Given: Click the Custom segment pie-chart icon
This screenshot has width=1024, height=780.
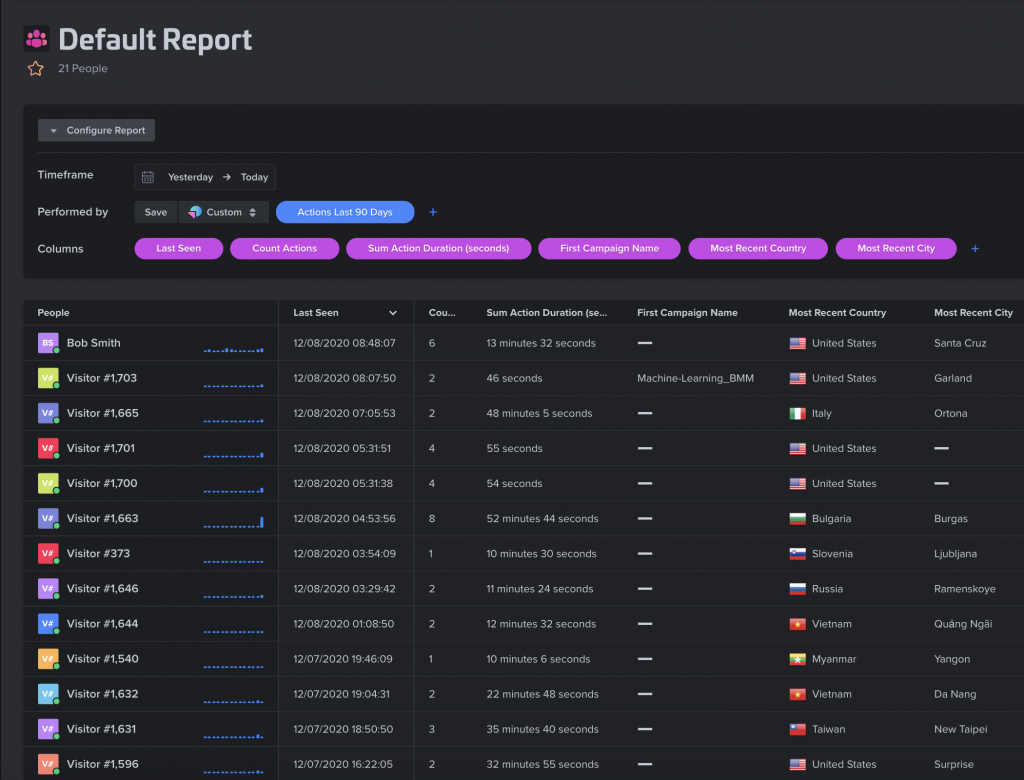Looking at the screenshot, I should coord(195,212).
